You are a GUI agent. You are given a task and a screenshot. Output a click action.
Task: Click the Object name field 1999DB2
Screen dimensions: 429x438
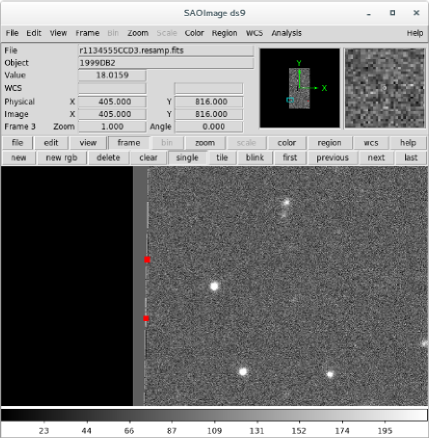click(x=166, y=63)
